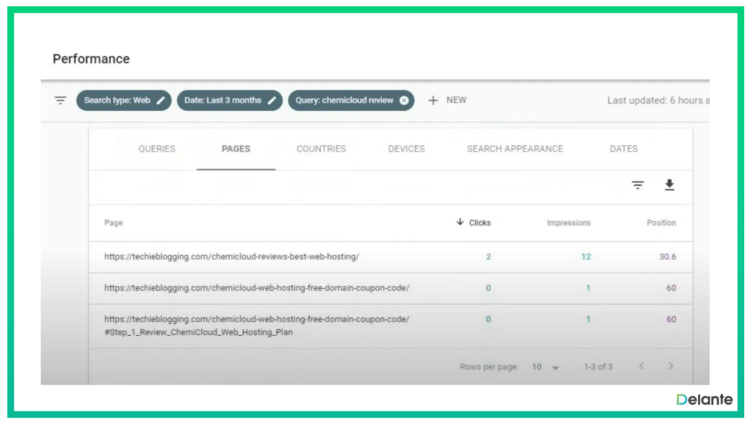Download the table data using export icon
This screenshot has width=750, height=424.
click(x=670, y=185)
